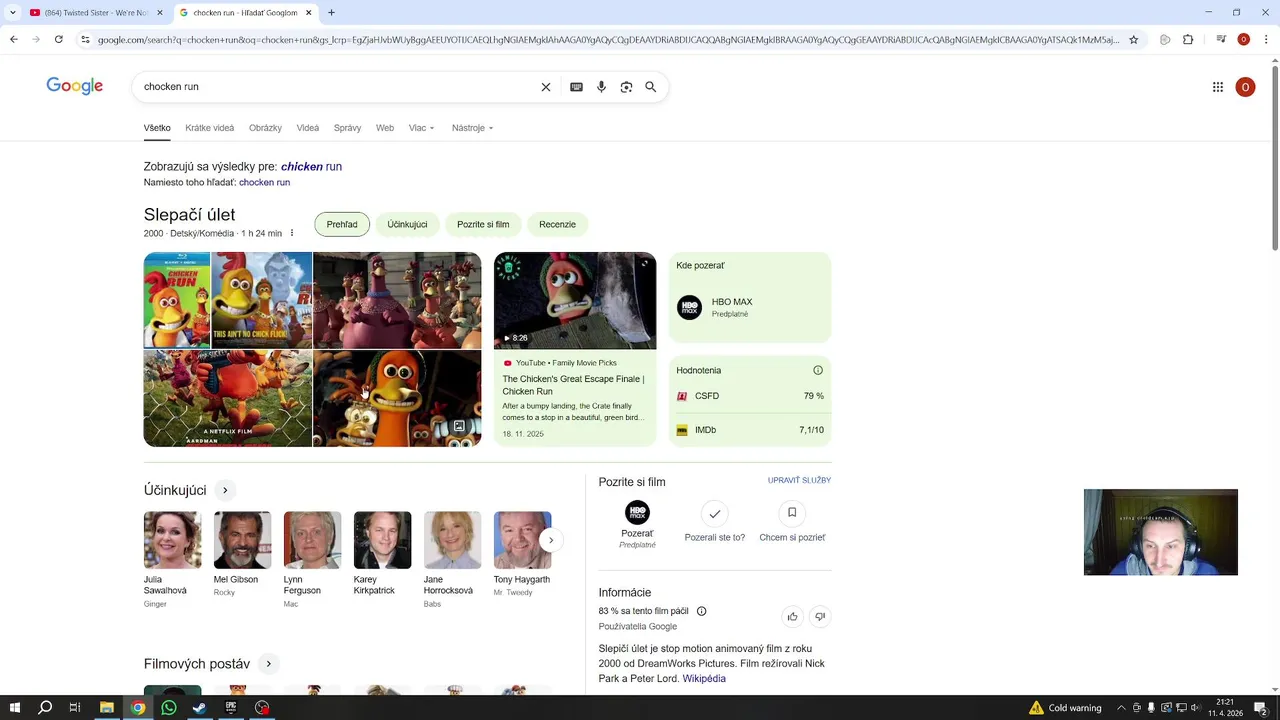Open the IMDb rating row
The width and height of the screenshot is (1280, 720).
(750, 430)
